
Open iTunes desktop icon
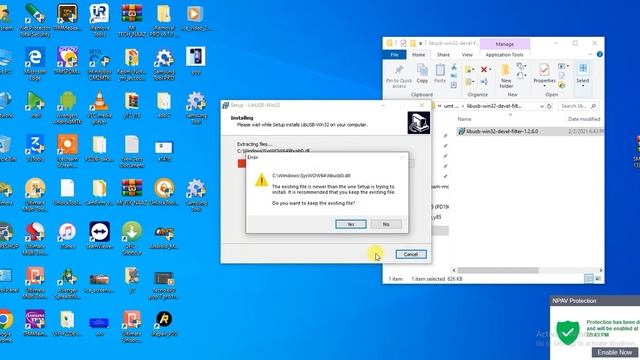(x=67, y=236)
